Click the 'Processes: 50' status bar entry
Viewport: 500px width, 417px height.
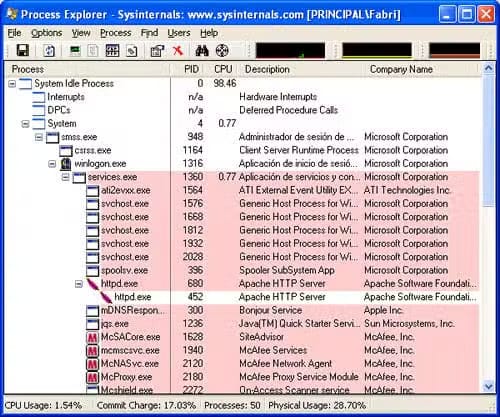coord(232,405)
